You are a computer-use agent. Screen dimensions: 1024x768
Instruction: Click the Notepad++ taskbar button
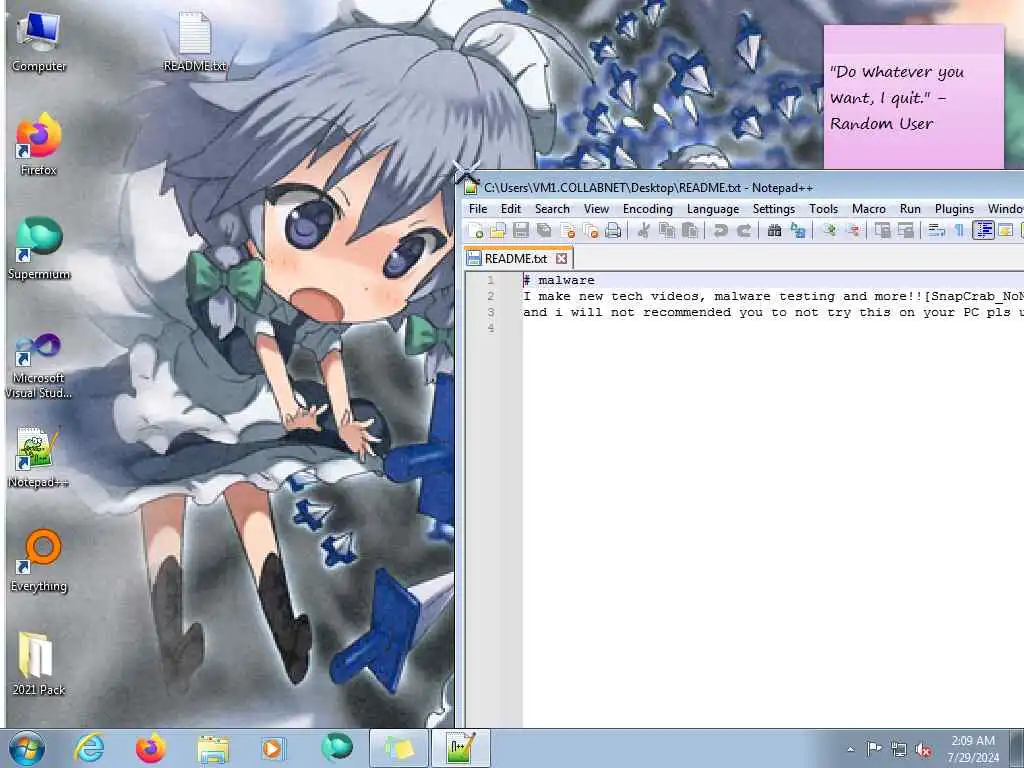click(461, 748)
